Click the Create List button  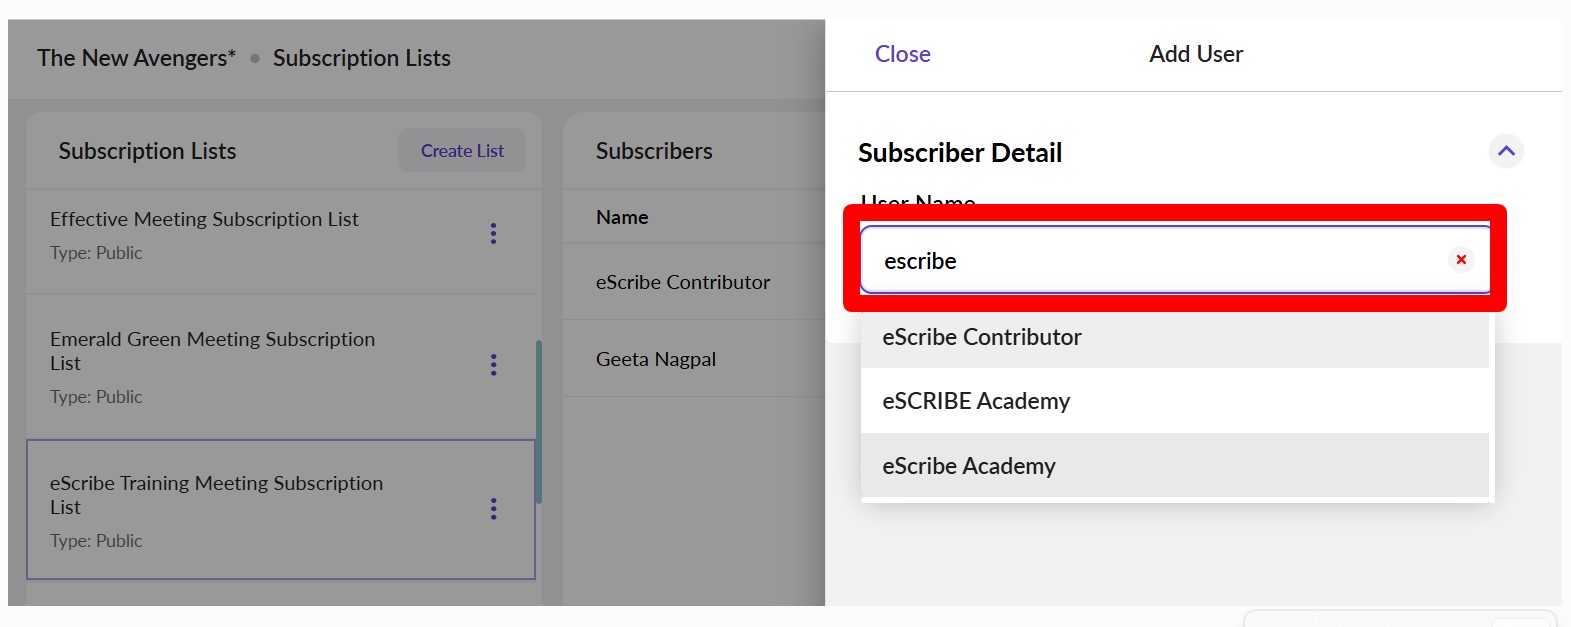(462, 151)
